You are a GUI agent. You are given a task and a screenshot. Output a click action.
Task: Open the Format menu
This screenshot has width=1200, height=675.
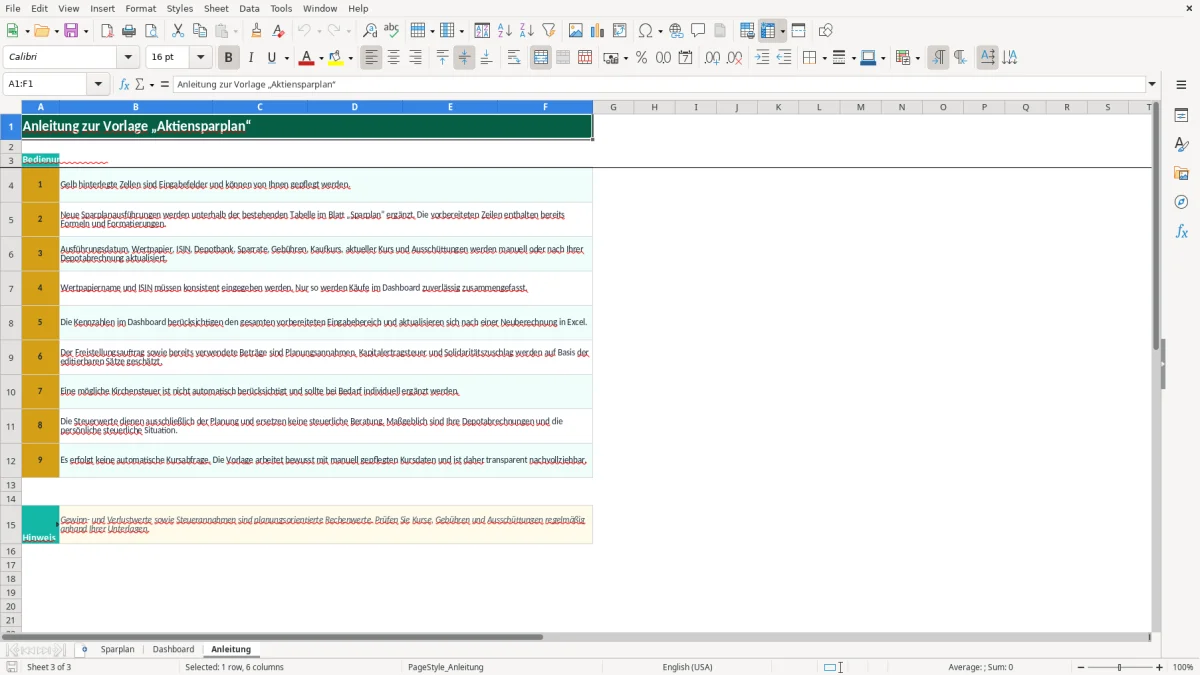[140, 8]
